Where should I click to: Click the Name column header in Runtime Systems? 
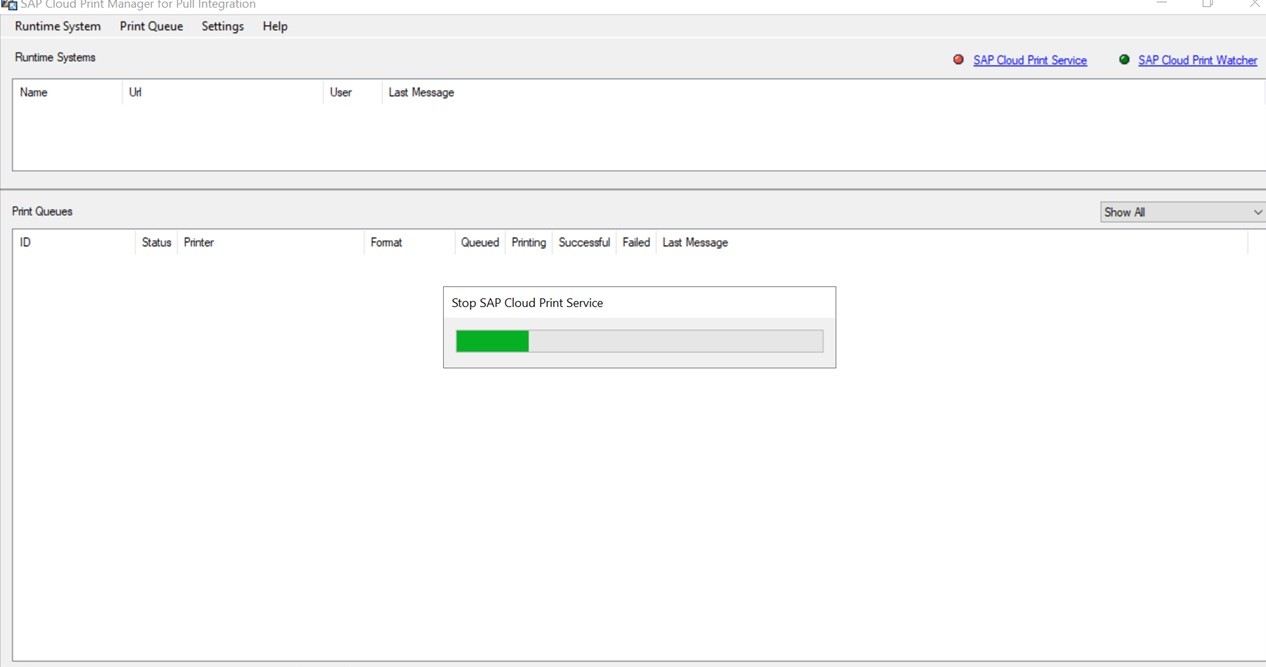coord(67,92)
